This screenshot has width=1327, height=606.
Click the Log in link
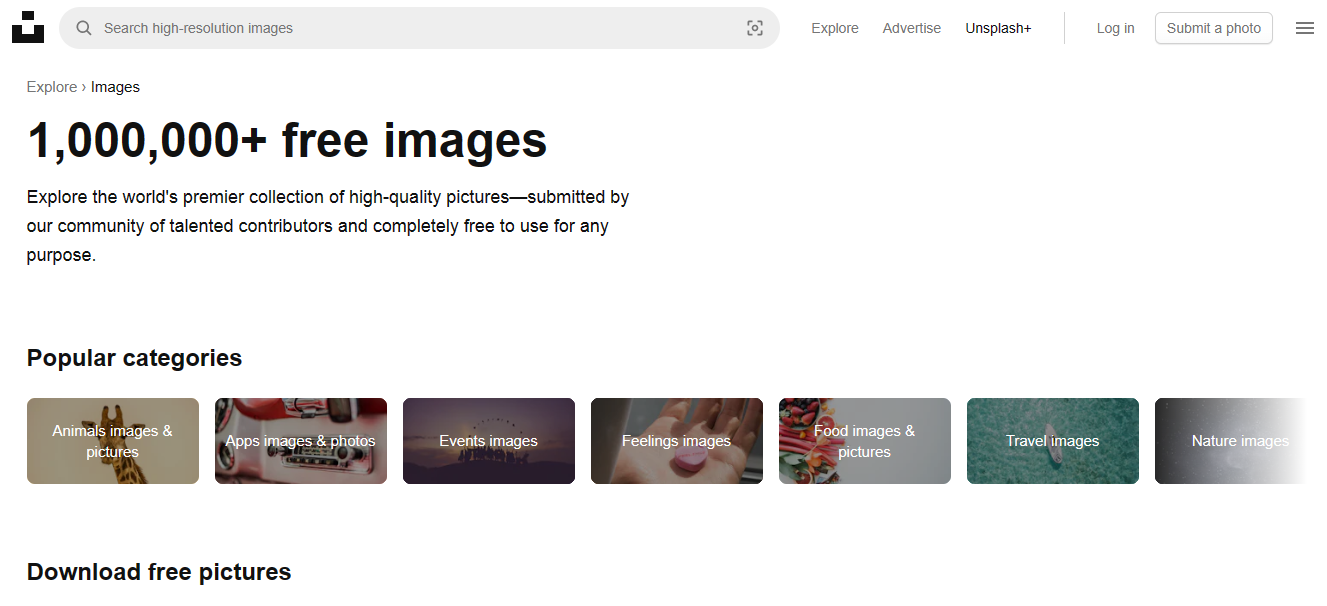[x=1115, y=28]
